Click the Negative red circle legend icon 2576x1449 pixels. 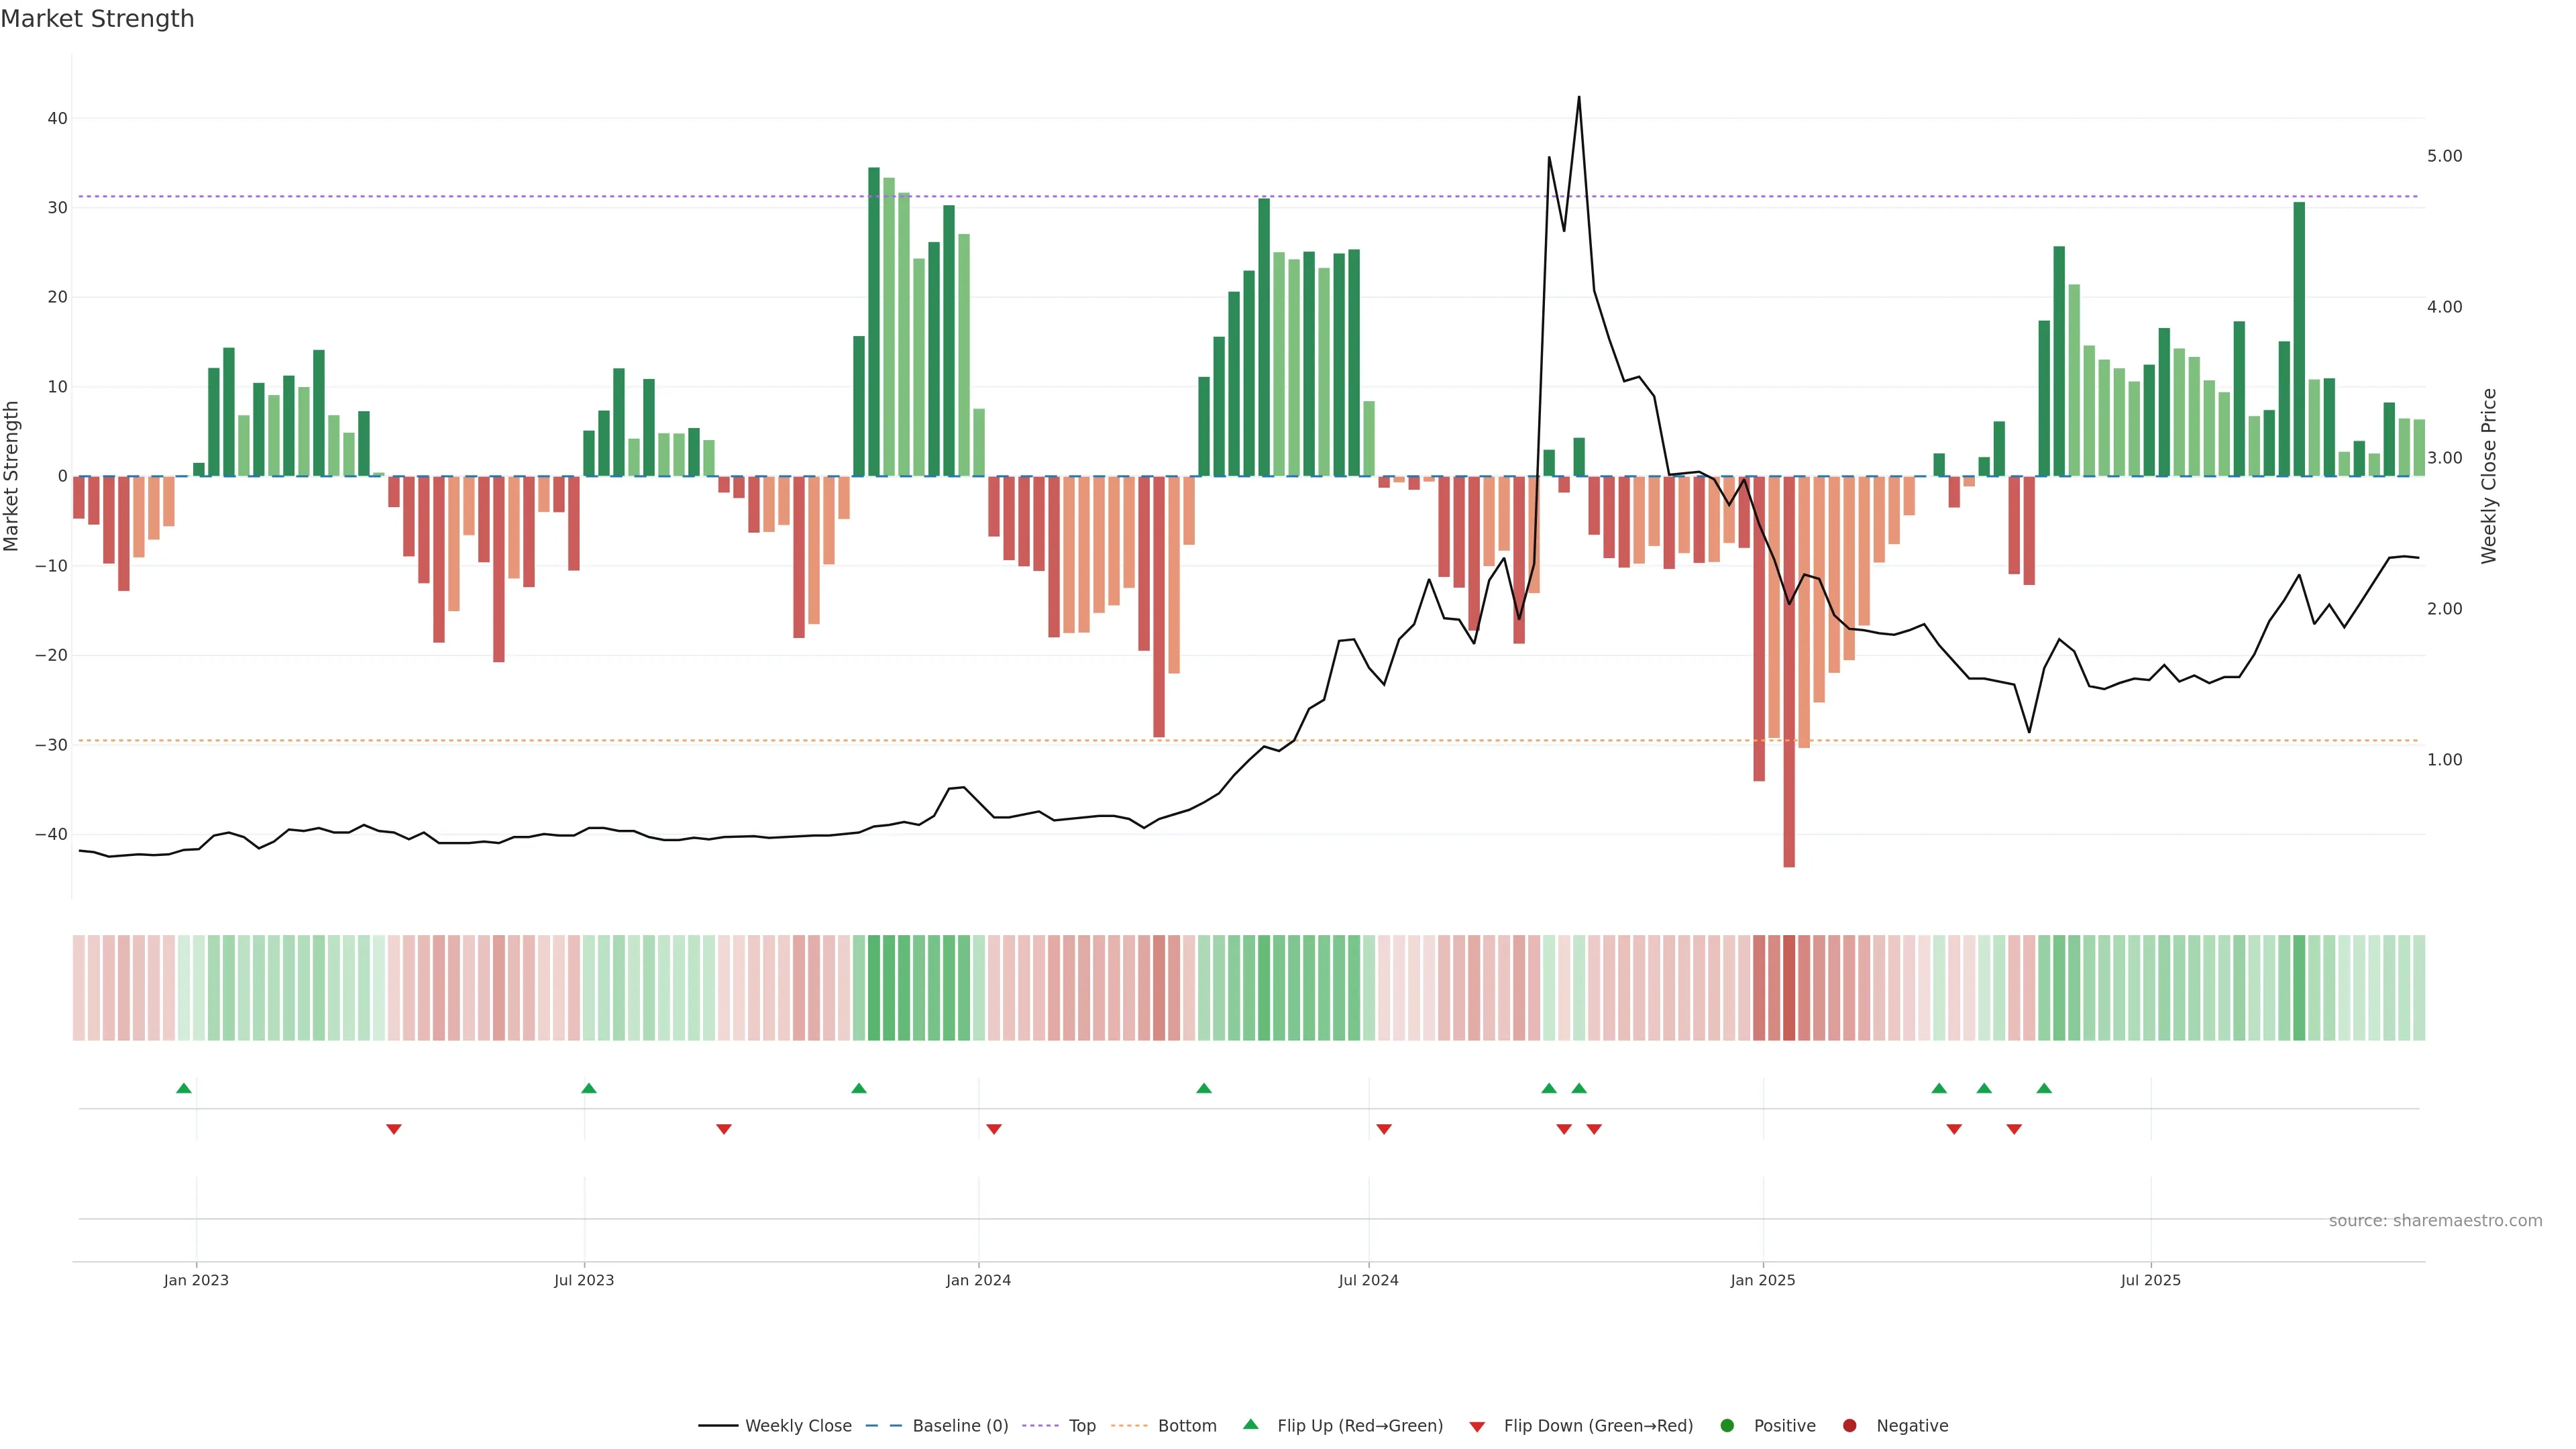click(x=1849, y=1426)
